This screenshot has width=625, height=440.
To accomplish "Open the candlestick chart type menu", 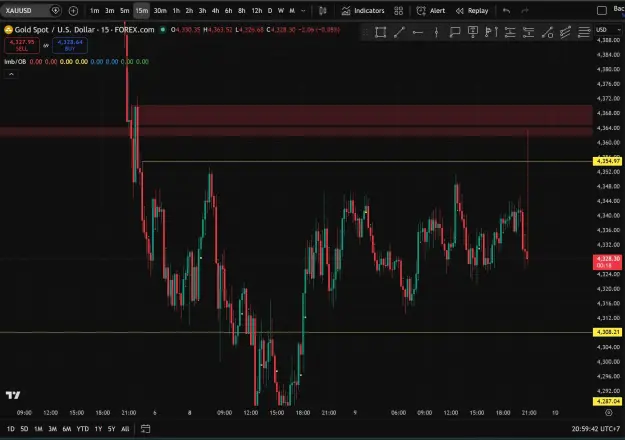I will tap(323, 11).
